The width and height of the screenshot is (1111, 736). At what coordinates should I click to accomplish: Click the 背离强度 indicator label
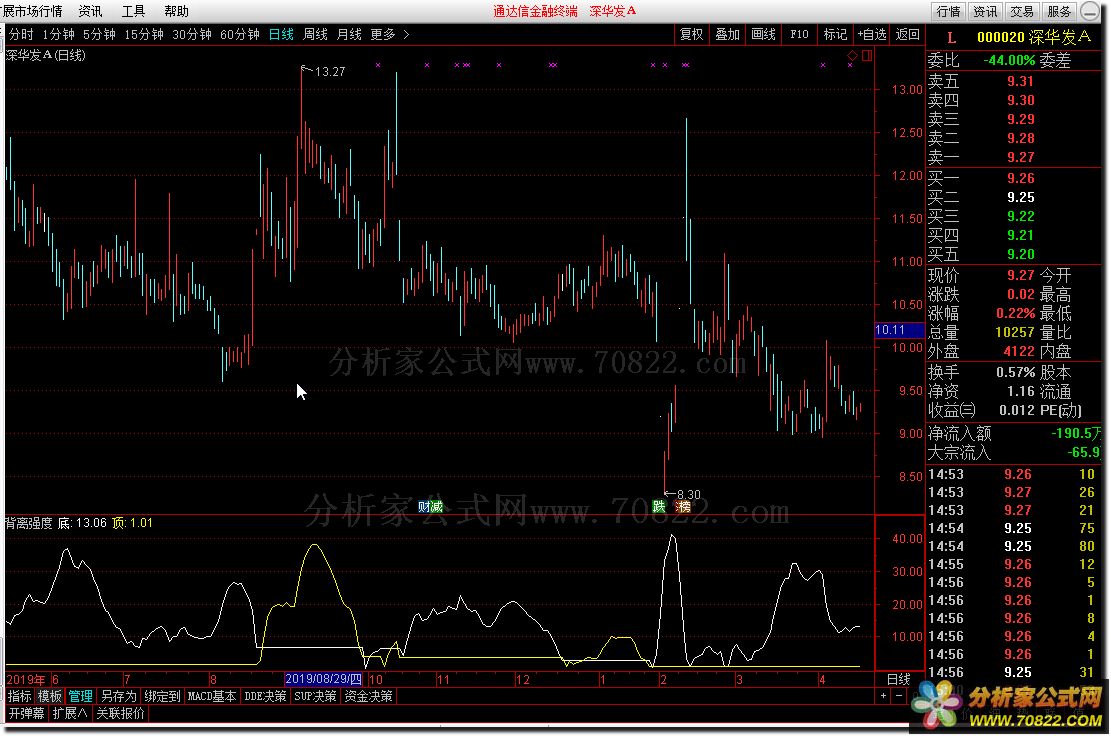click(x=29, y=523)
